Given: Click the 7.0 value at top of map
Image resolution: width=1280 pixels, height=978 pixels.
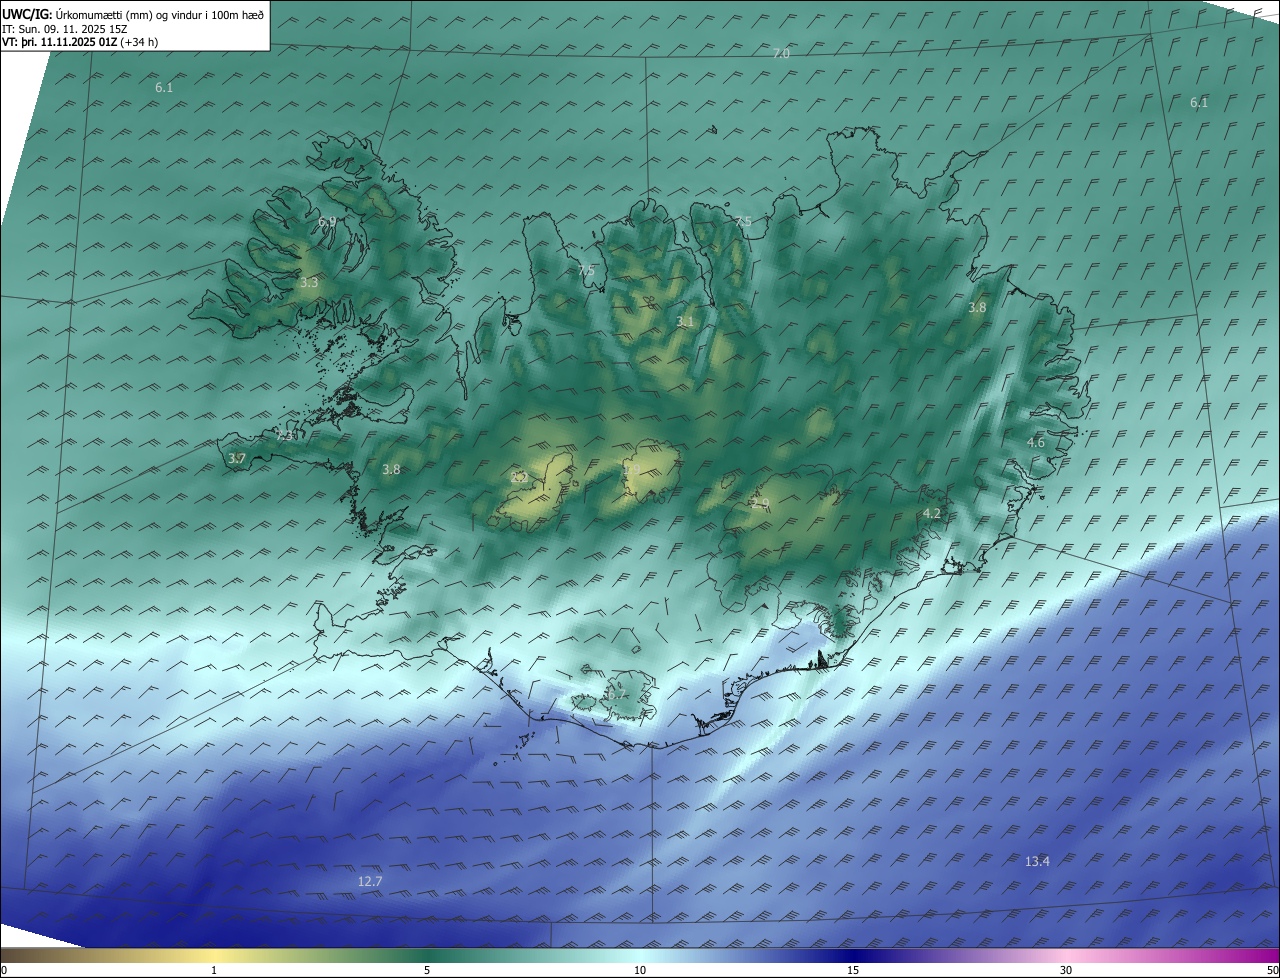Looking at the screenshot, I should [x=781, y=53].
